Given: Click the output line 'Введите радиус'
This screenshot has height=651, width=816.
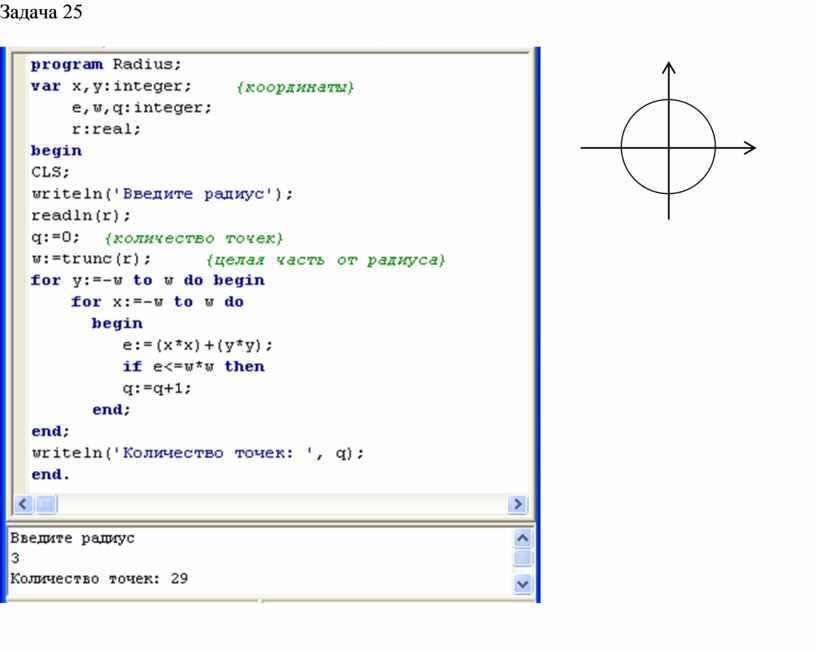Looking at the screenshot, I should pos(72,538).
